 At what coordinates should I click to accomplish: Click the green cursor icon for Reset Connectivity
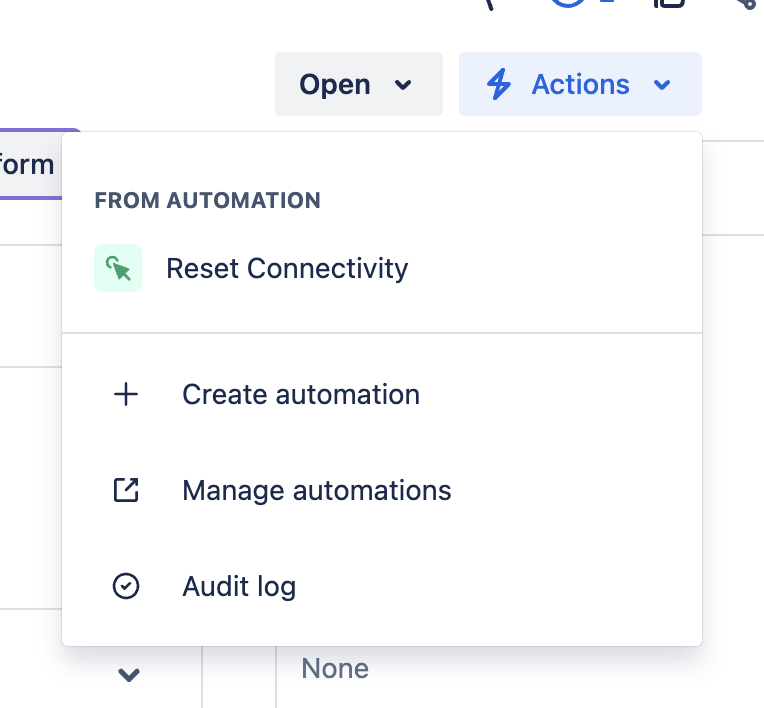pyautogui.click(x=118, y=268)
